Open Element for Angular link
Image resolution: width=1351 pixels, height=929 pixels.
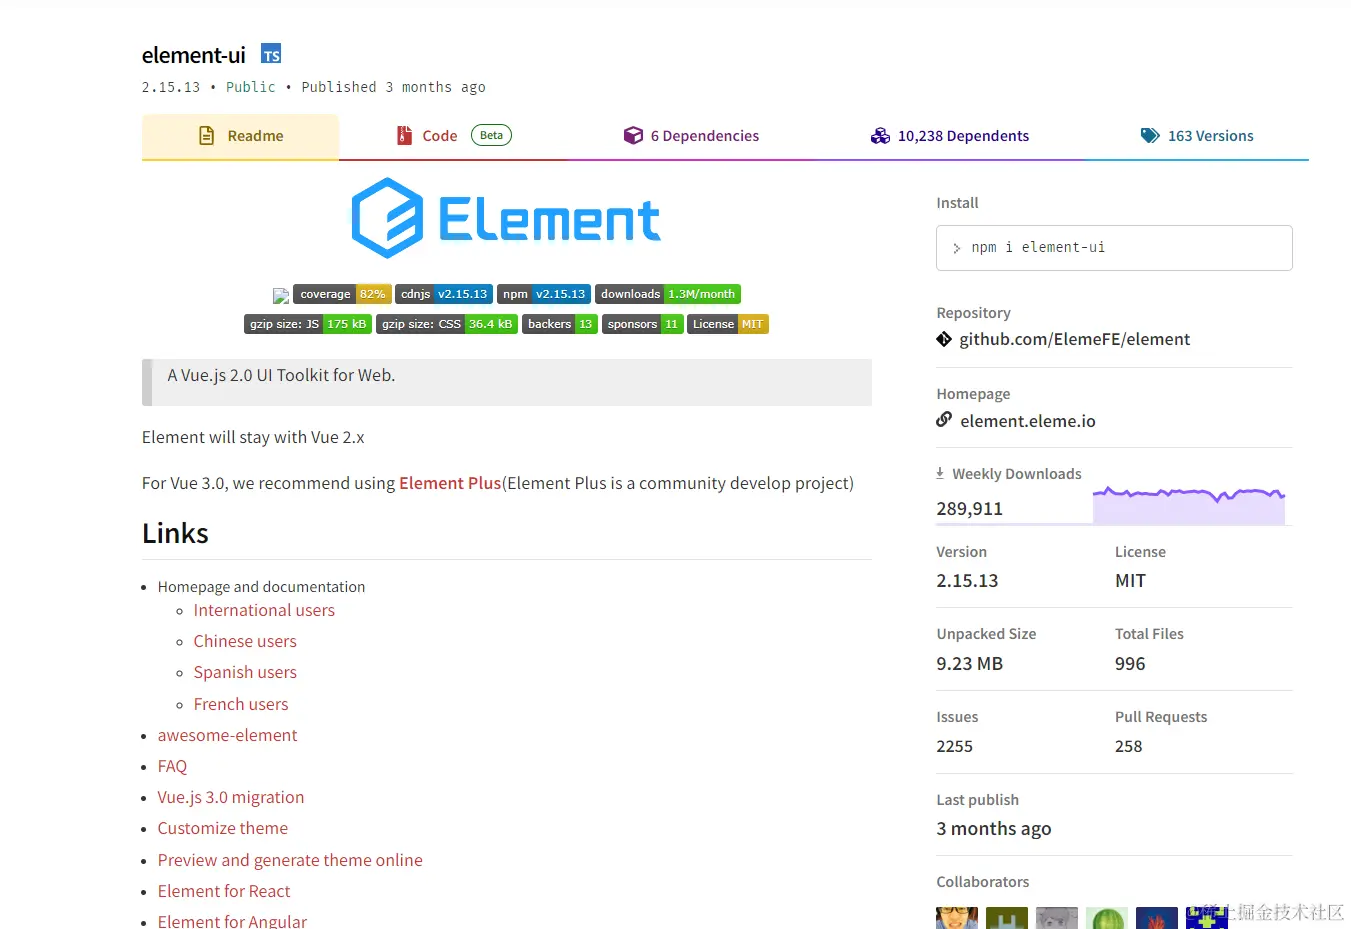232,921
